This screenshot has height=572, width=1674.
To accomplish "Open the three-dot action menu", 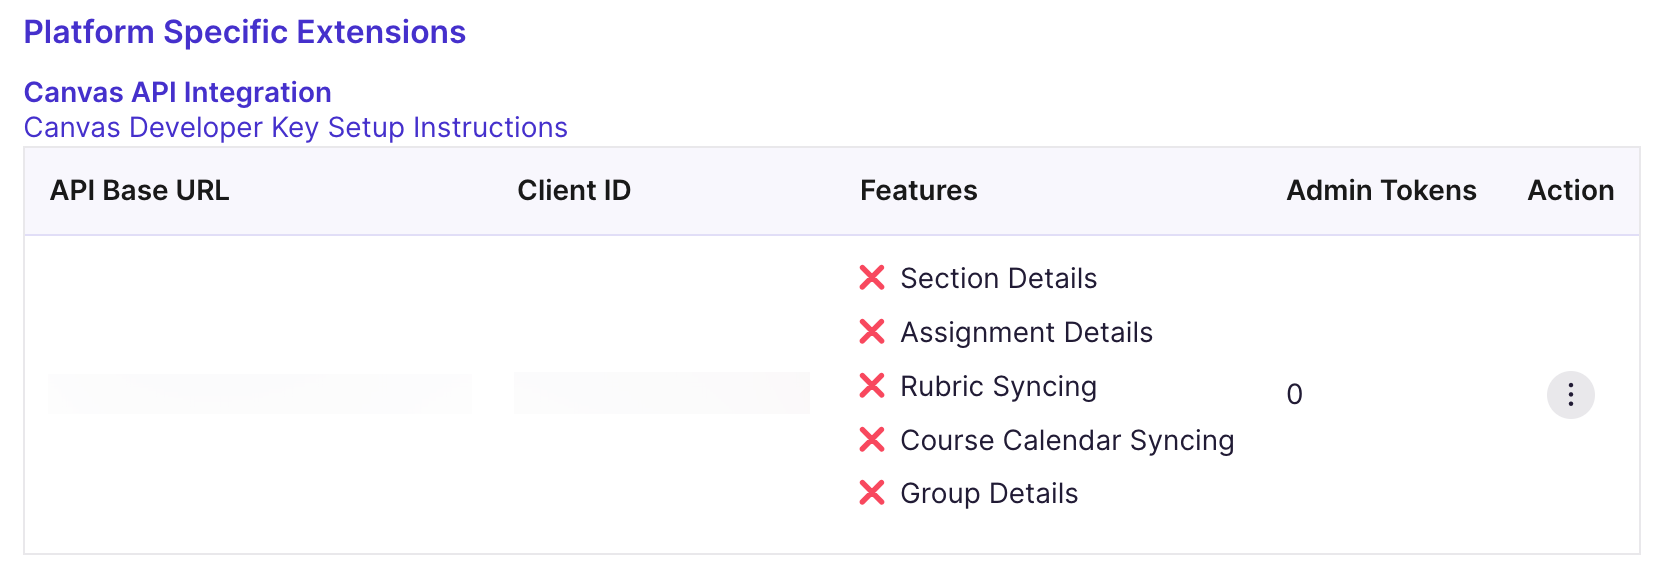I will 1570,395.
